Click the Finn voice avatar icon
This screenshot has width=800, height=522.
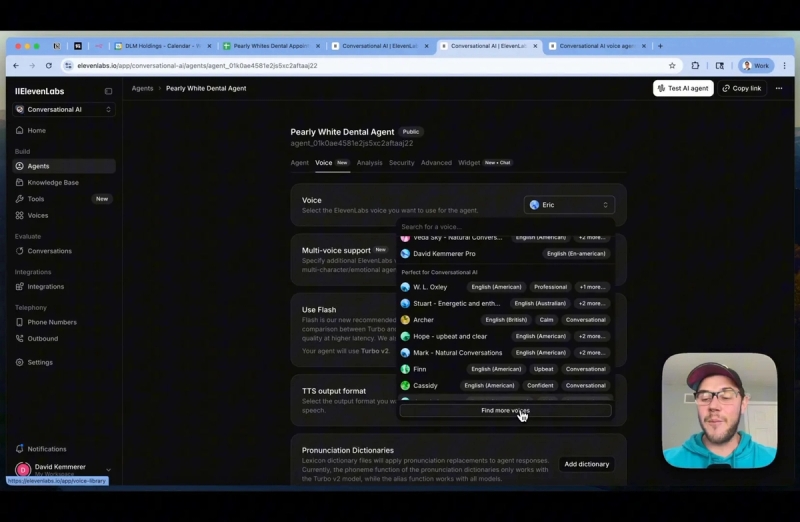(x=405, y=369)
